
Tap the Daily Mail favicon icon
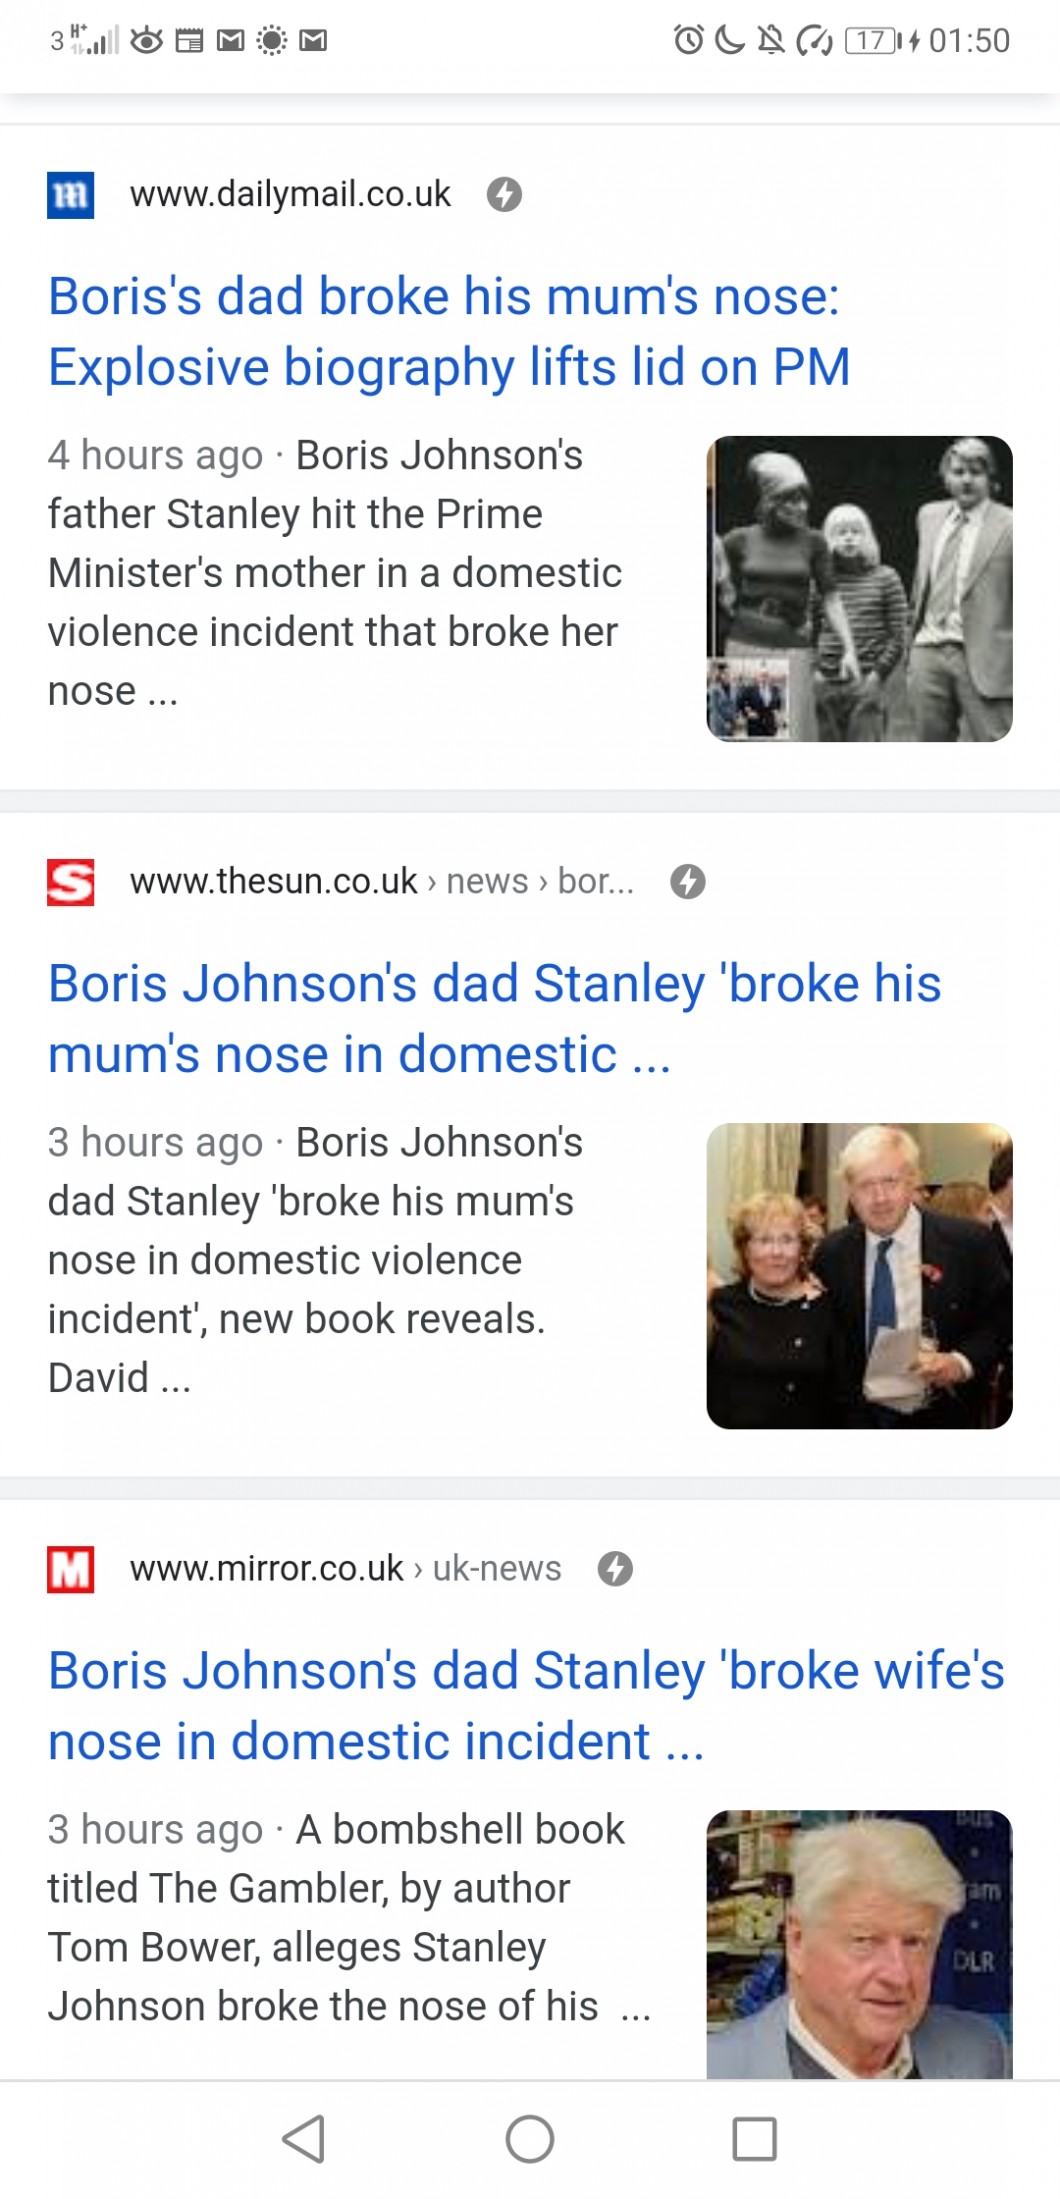point(71,195)
